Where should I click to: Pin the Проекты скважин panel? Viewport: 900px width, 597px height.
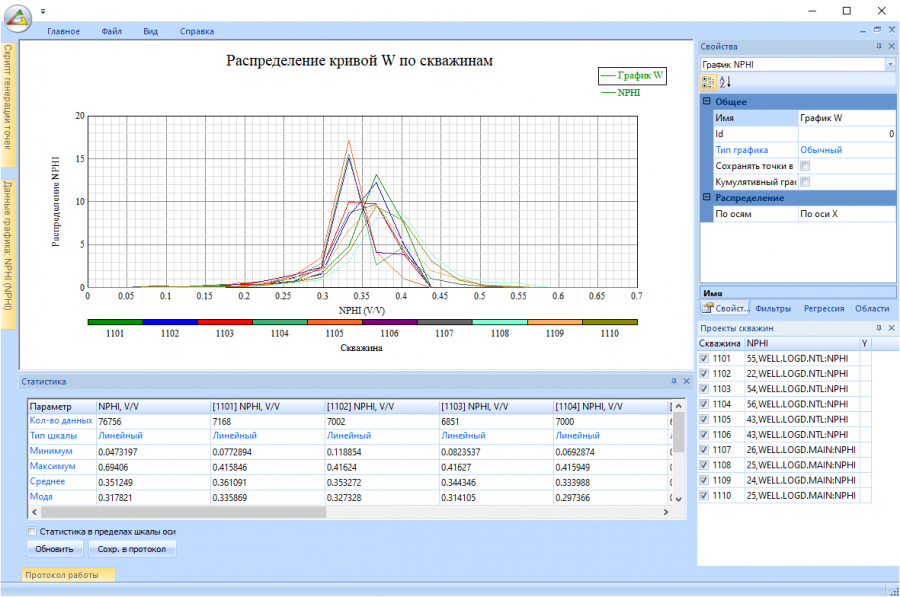click(x=878, y=328)
